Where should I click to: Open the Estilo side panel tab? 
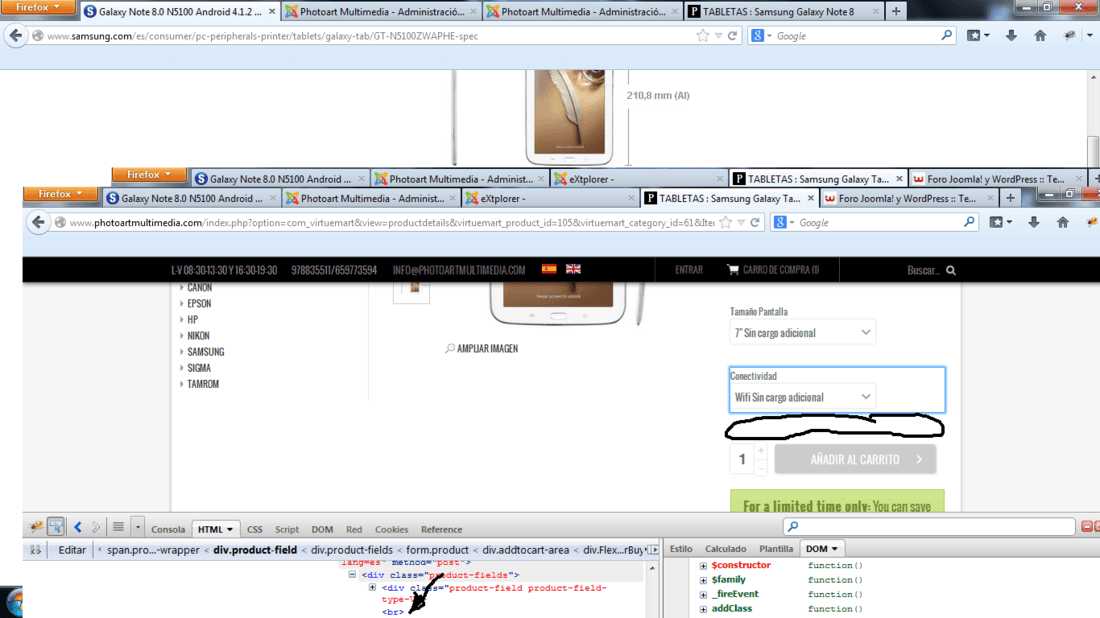680,549
